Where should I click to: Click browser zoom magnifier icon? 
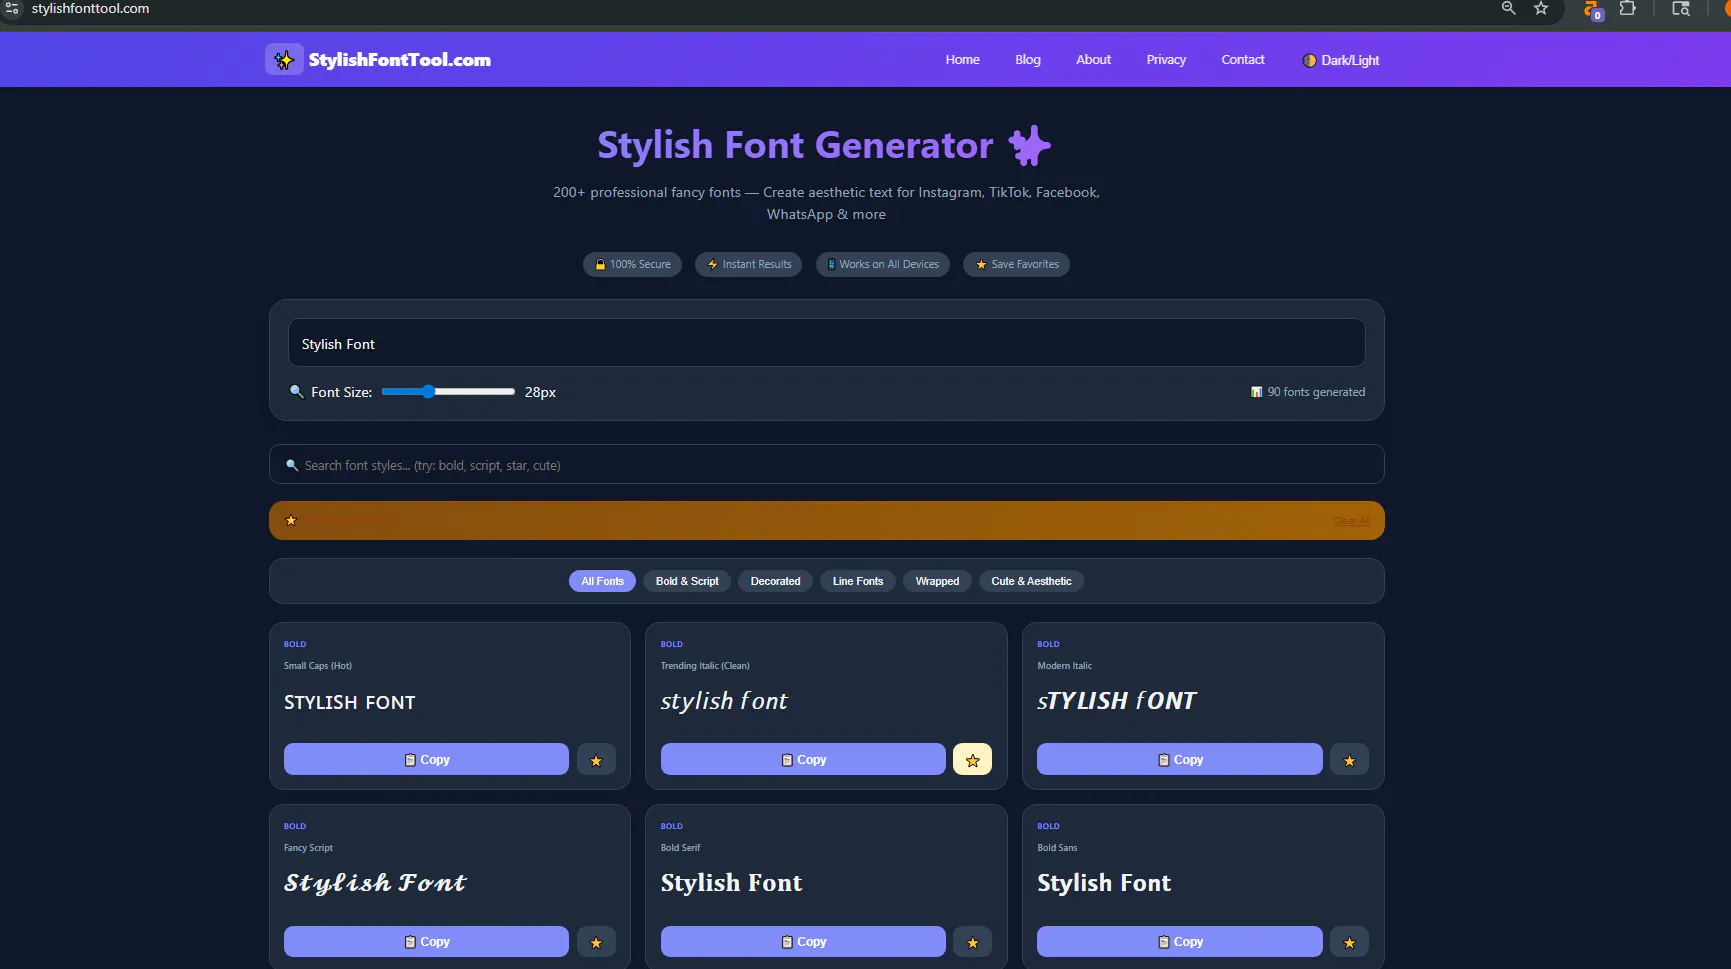click(1508, 8)
